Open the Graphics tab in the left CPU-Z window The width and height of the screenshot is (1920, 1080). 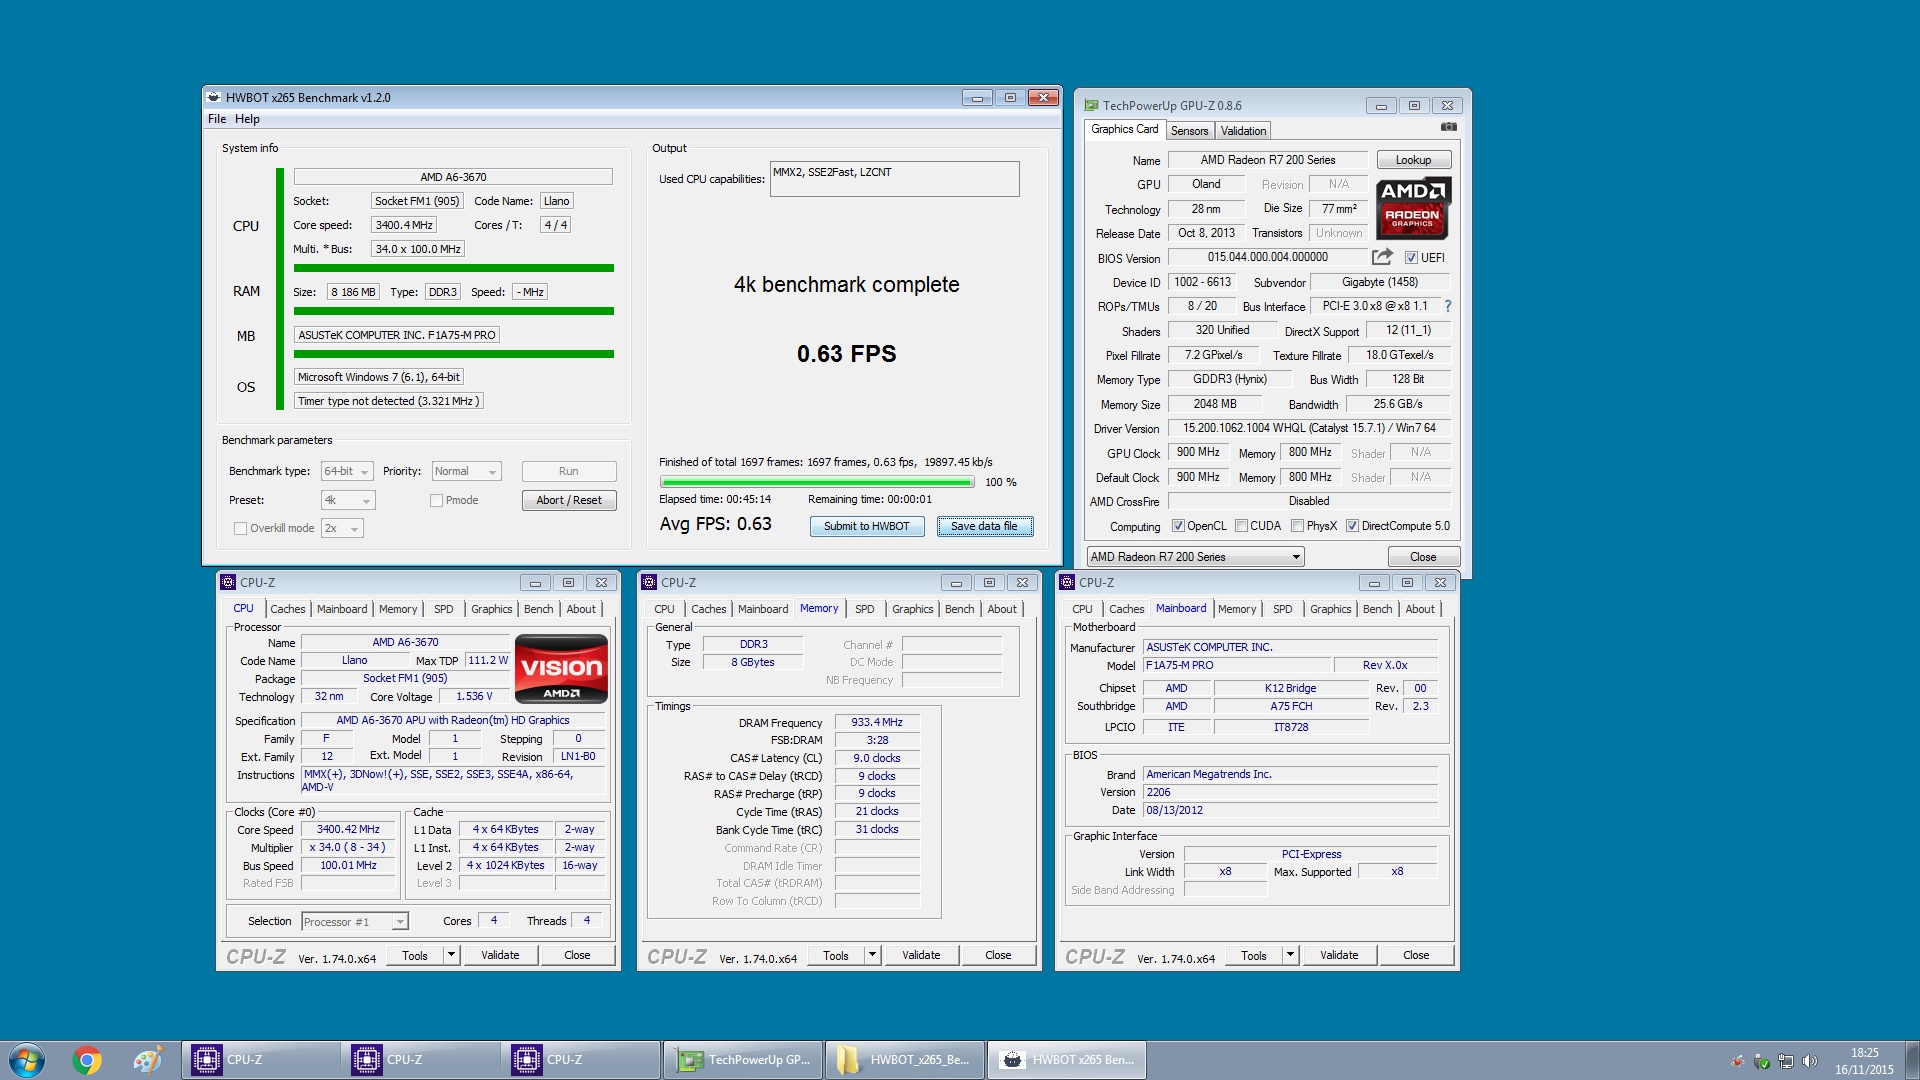click(x=492, y=609)
